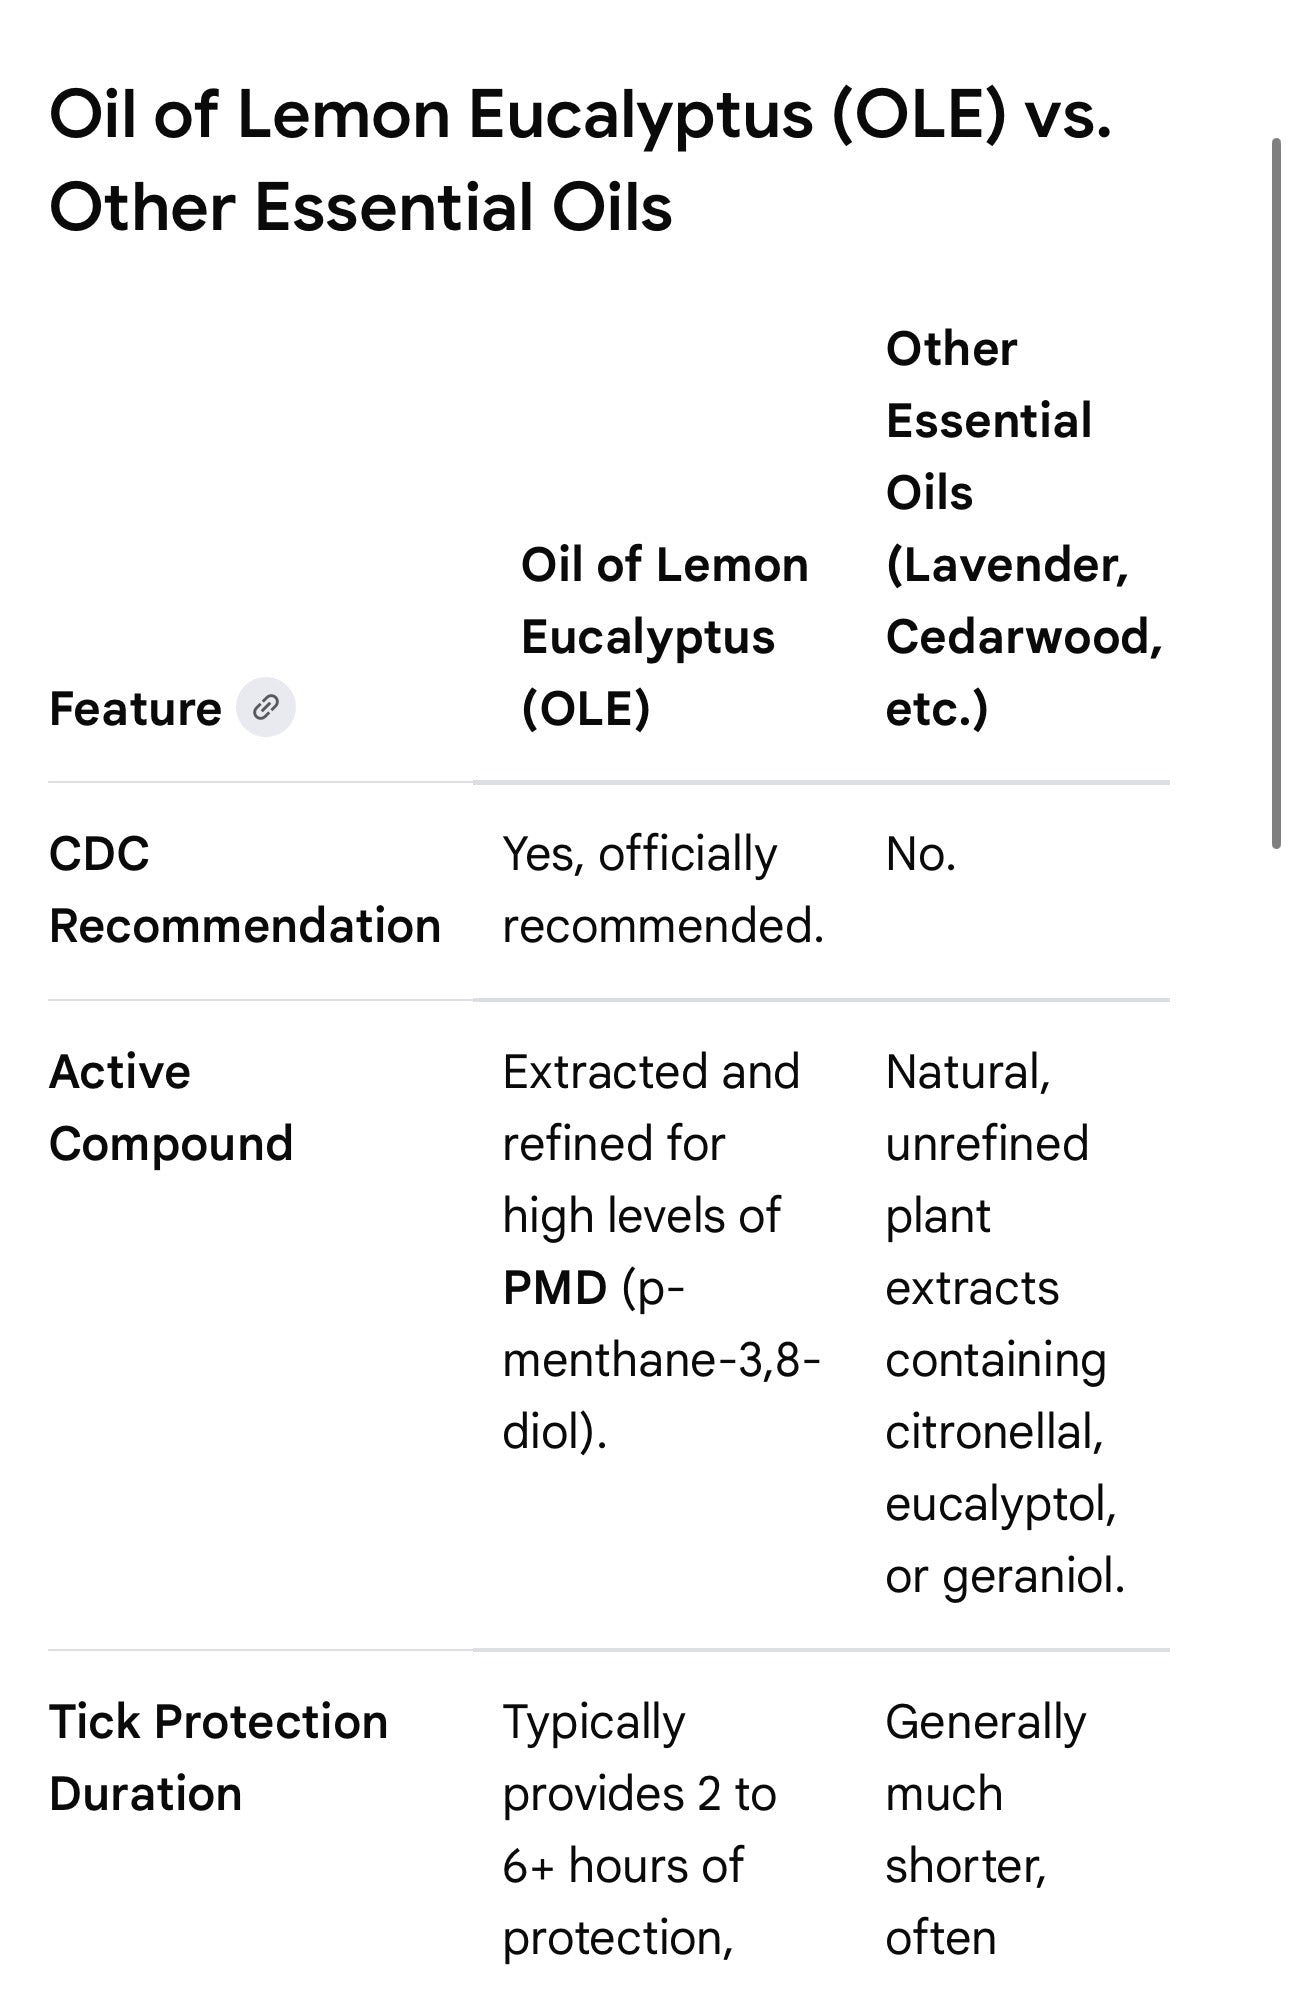Click the words 'or geraniol.'
Viewport: 1290px width, 2013px height.
coord(1005,1577)
